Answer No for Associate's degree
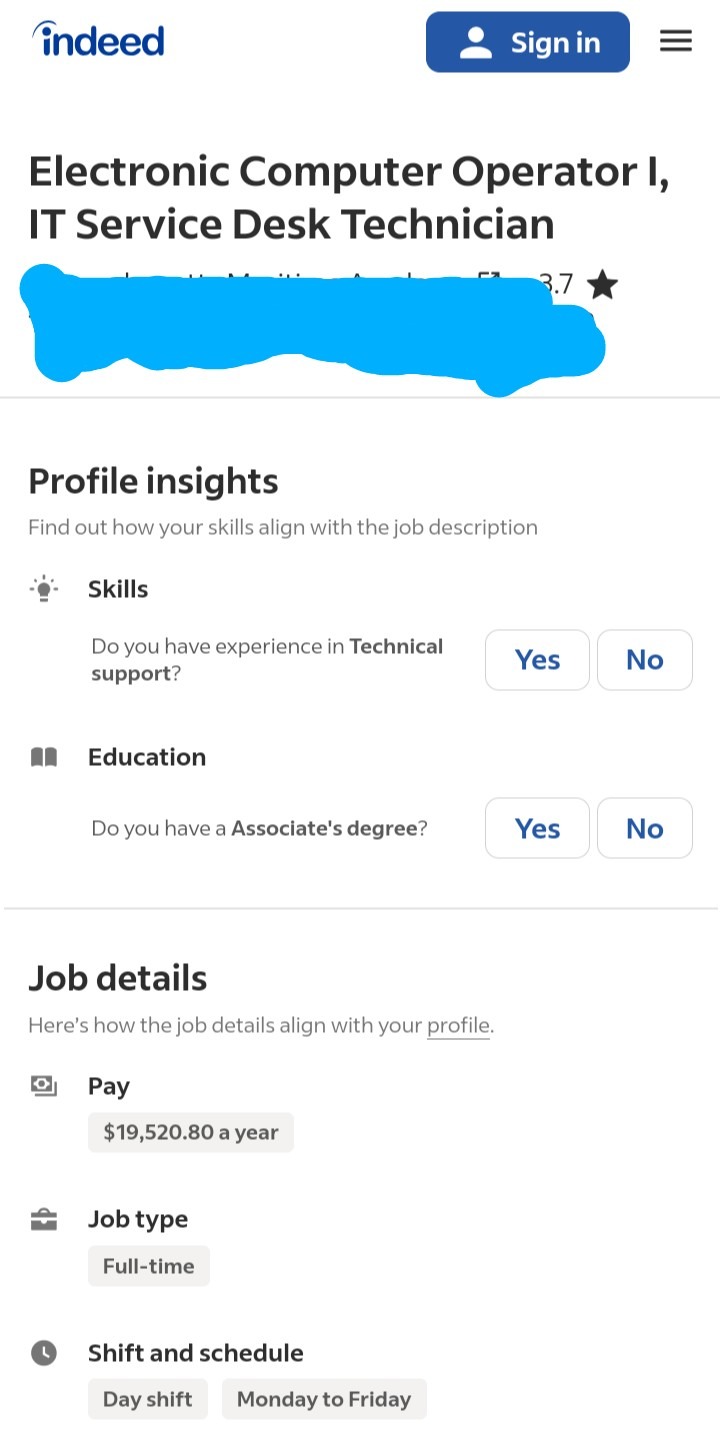This screenshot has width=720, height=1433. click(x=645, y=828)
